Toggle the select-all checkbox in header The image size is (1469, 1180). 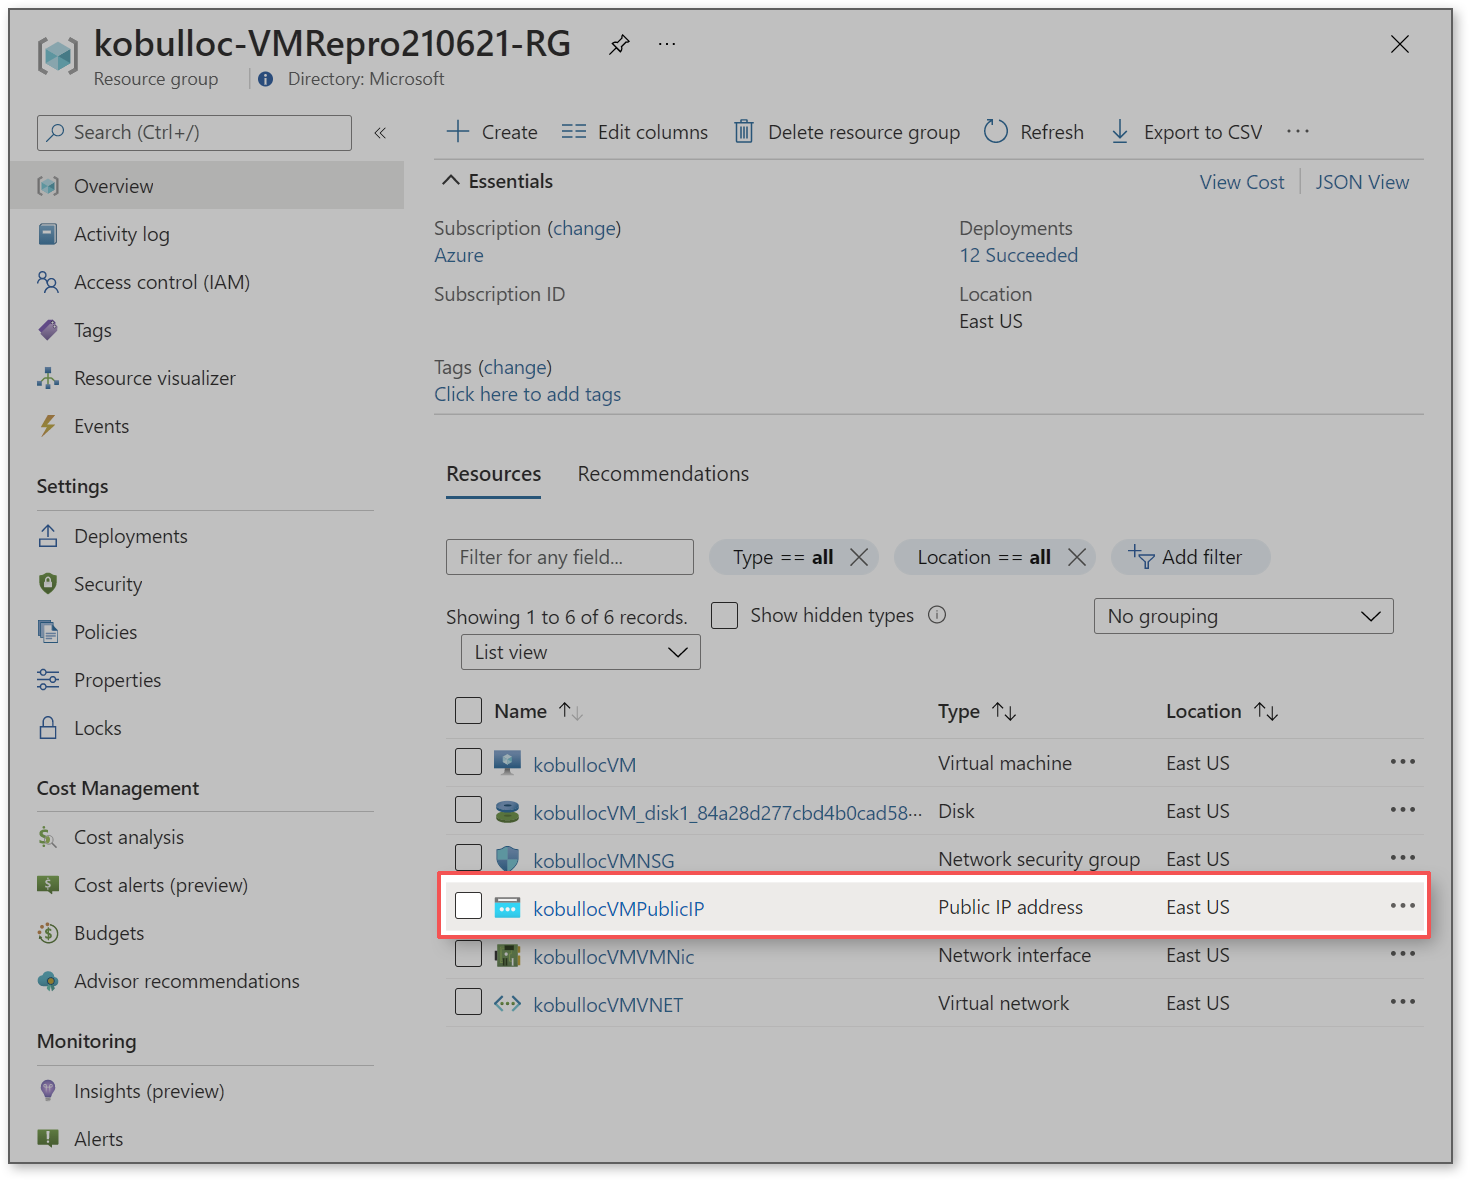tap(468, 710)
